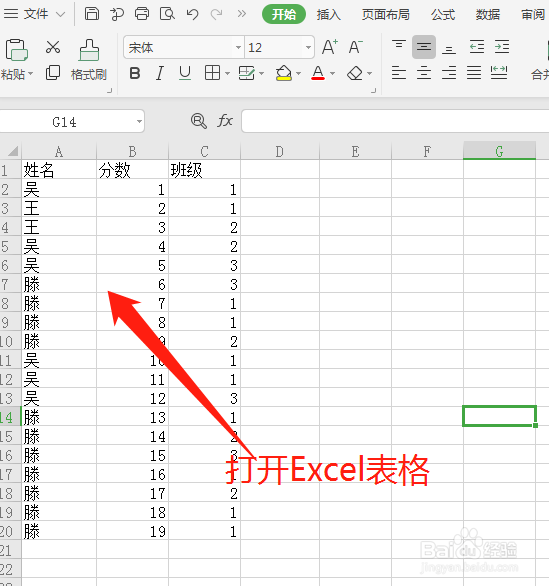Switch to 公式 Formulas tab

point(443,15)
